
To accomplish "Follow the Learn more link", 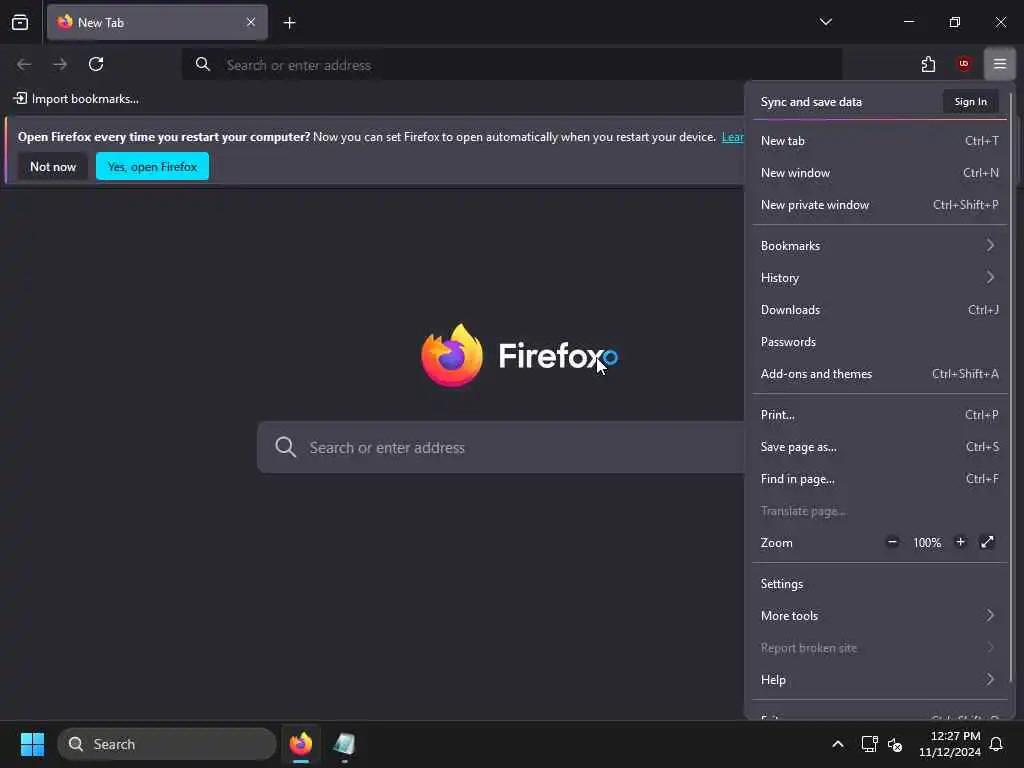I will 732,137.
